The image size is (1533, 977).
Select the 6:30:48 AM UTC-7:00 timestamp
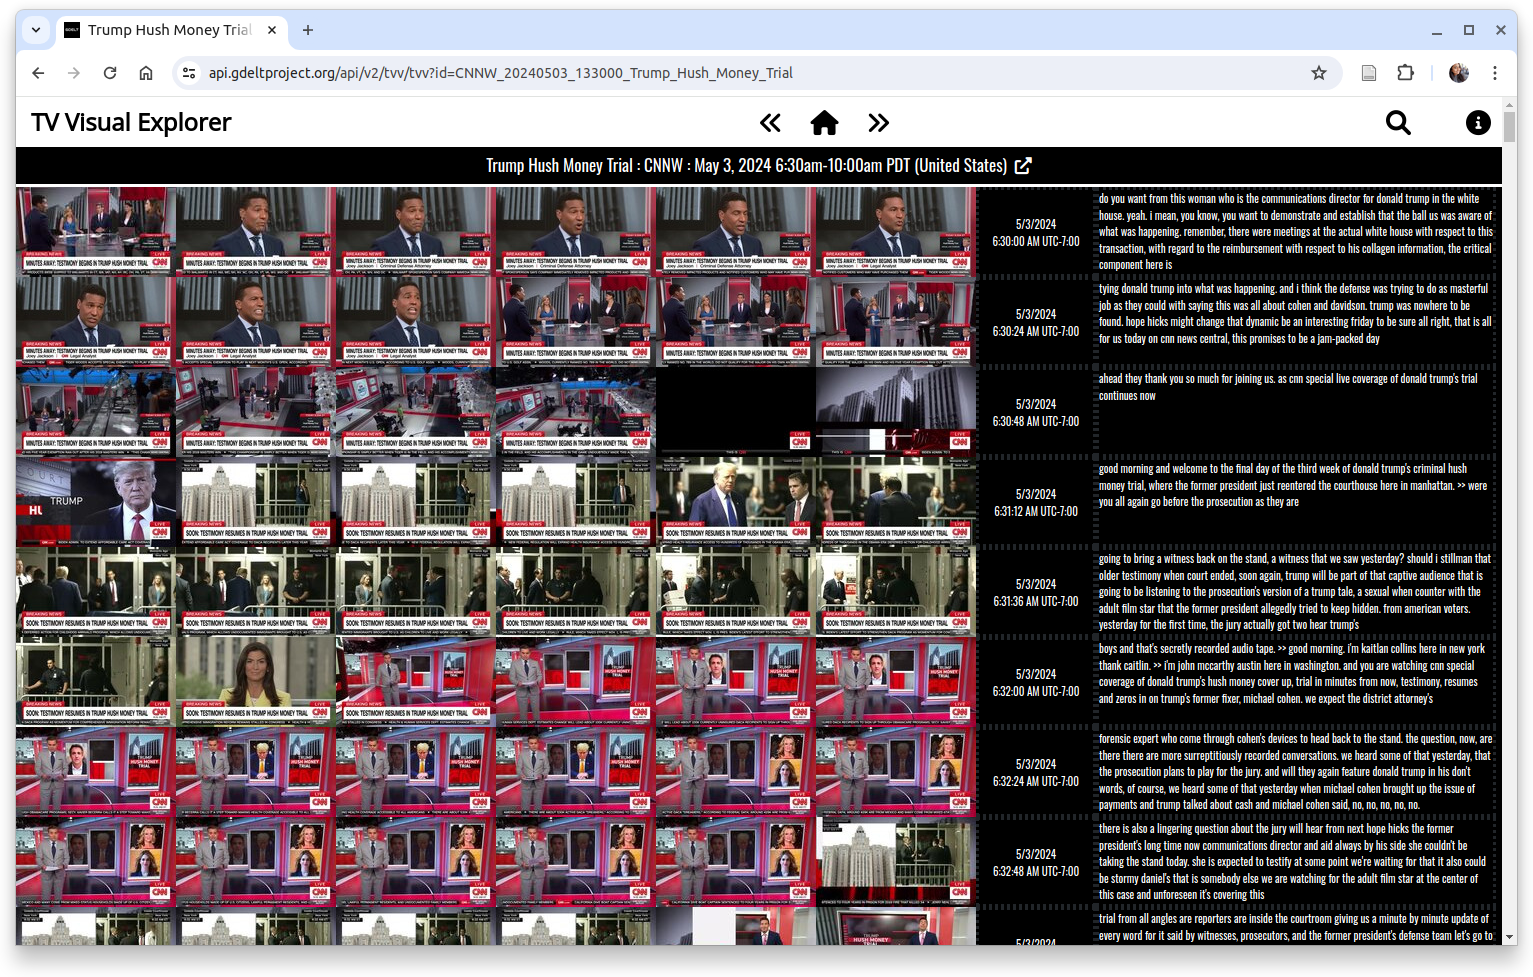point(1035,413)
